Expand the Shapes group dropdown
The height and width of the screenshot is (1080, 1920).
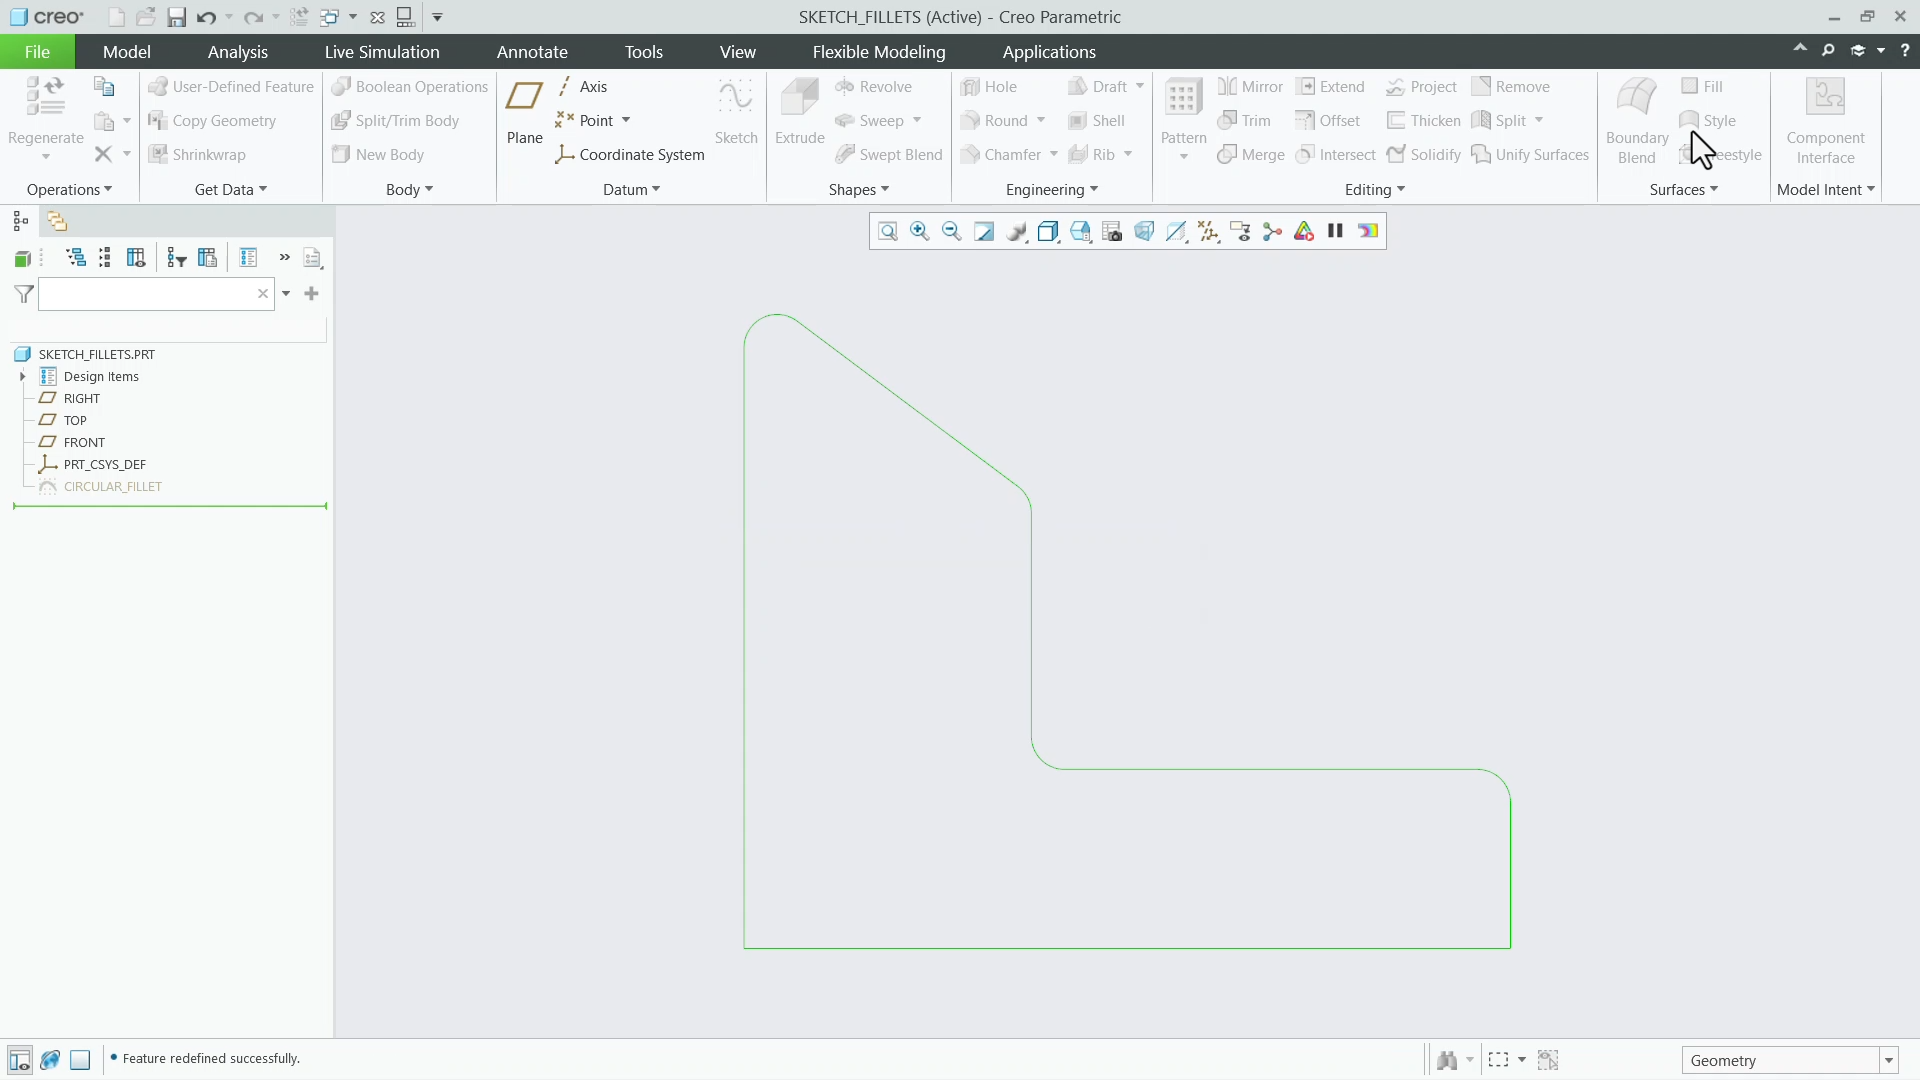coord(858,190)
